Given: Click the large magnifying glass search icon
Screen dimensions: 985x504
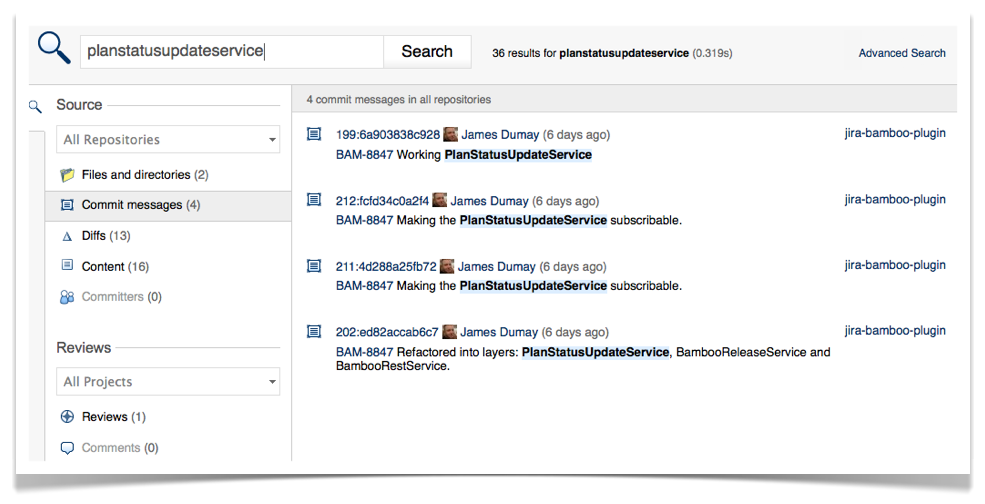Looking at the screenshot, I should [x=53, y=48].
